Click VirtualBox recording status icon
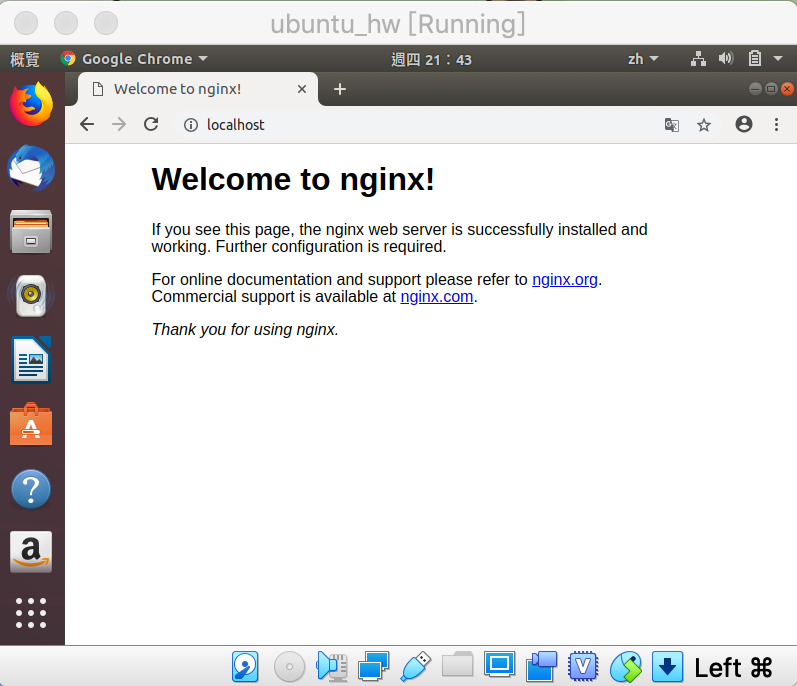This screenshot has height=686, width=797. (541, 666)
